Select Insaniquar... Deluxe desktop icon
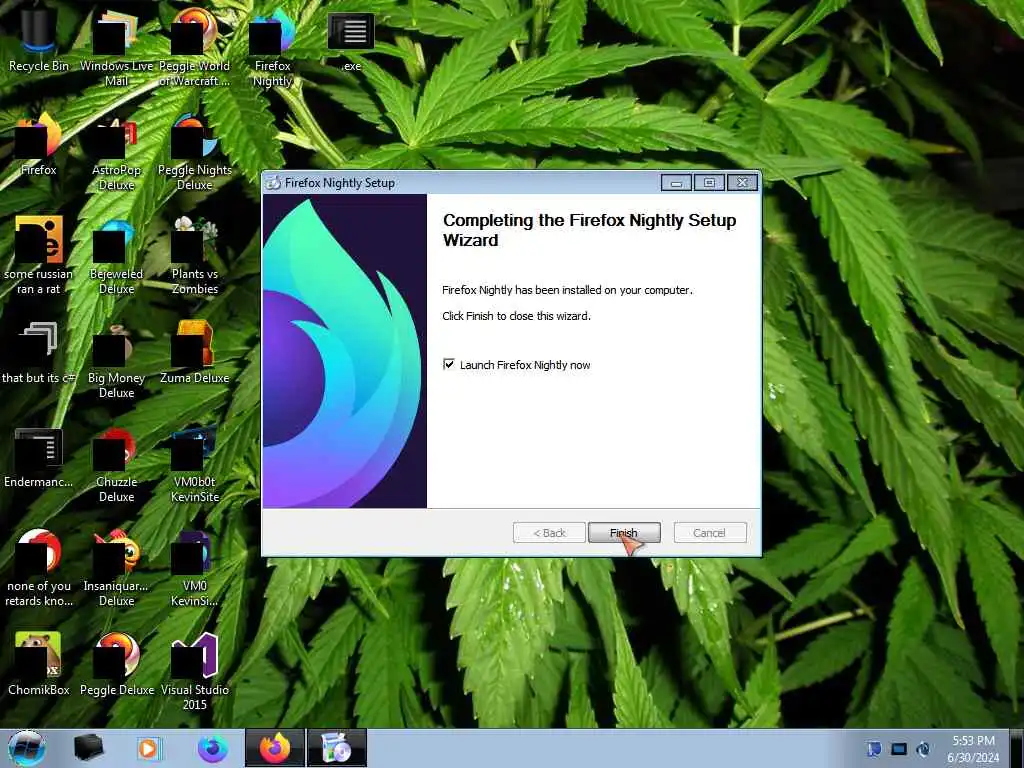Viewport: 1024px width, 768px height. point(116,568)
